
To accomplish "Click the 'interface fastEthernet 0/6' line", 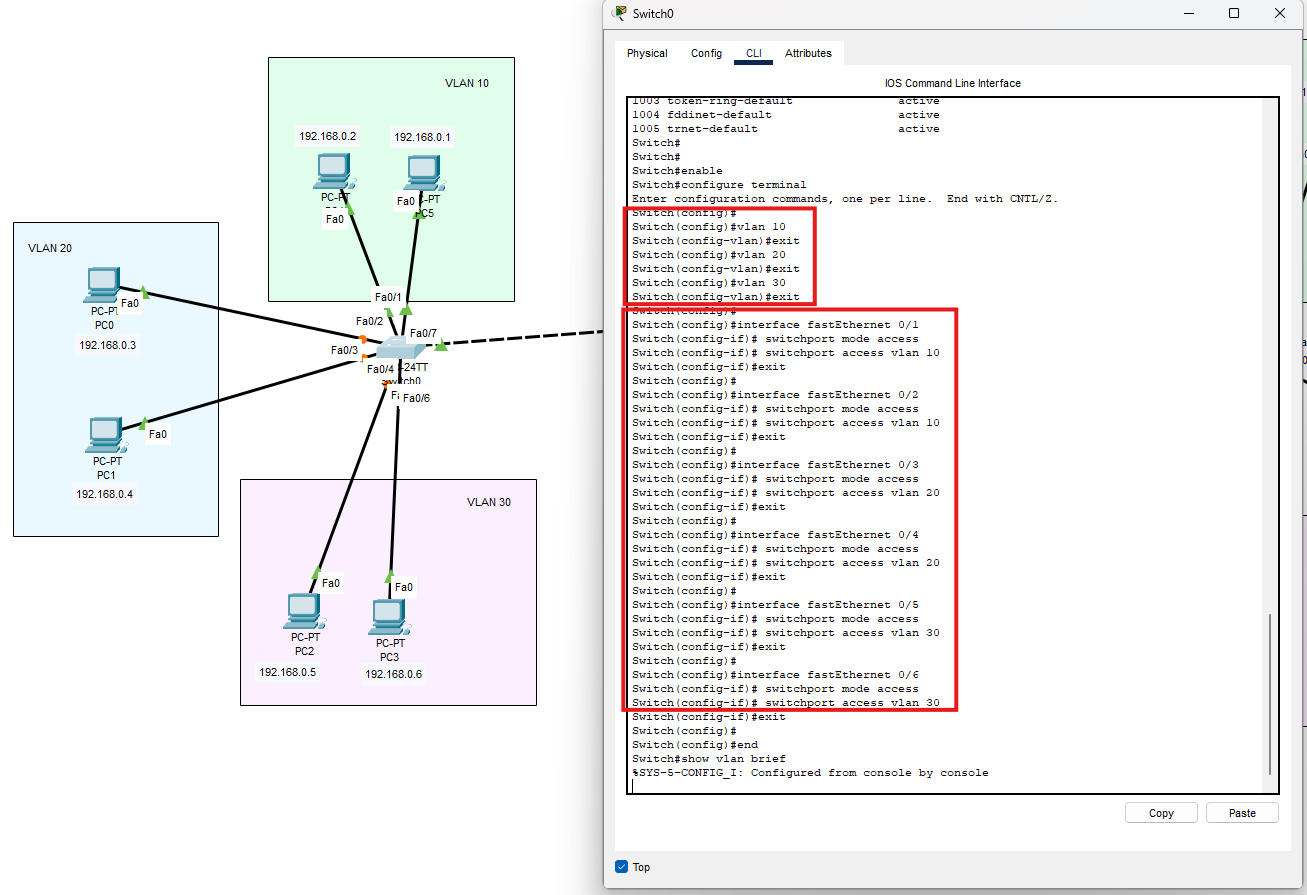I will tap(776, 675).
